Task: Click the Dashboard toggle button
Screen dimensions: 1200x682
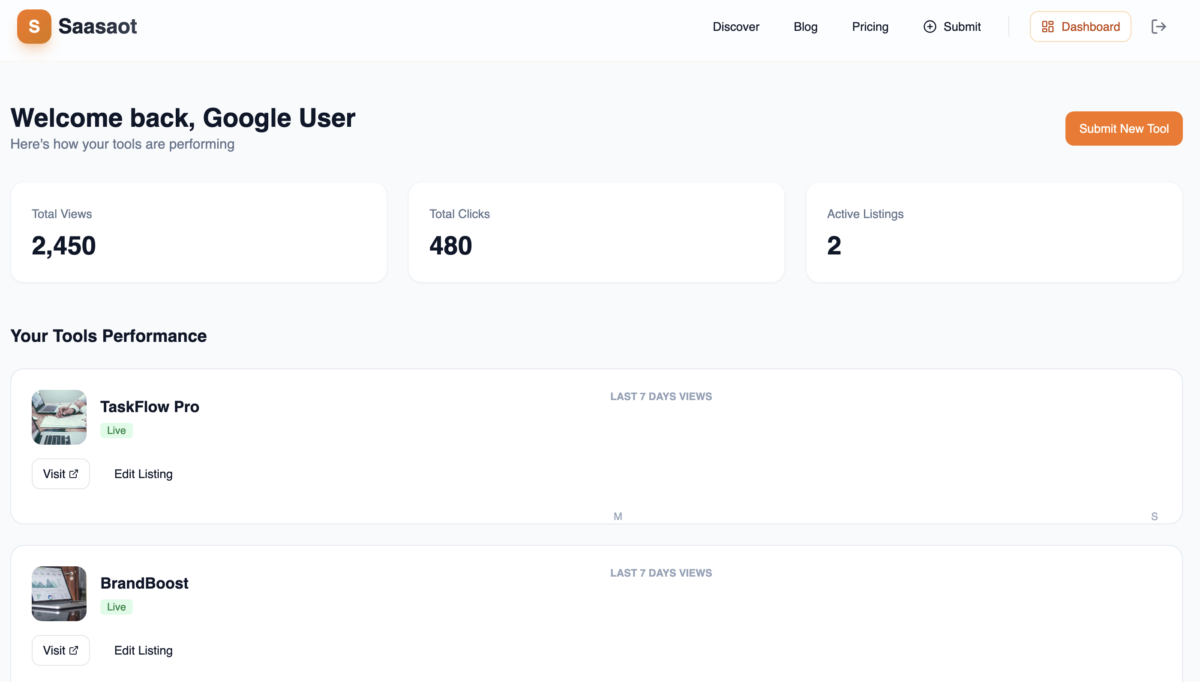Action: pos(1080,26)
